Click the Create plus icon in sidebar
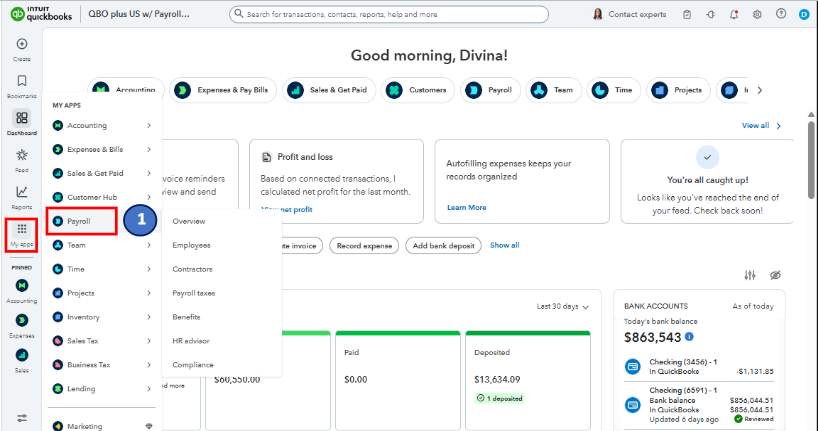 [x=22, y=45]
